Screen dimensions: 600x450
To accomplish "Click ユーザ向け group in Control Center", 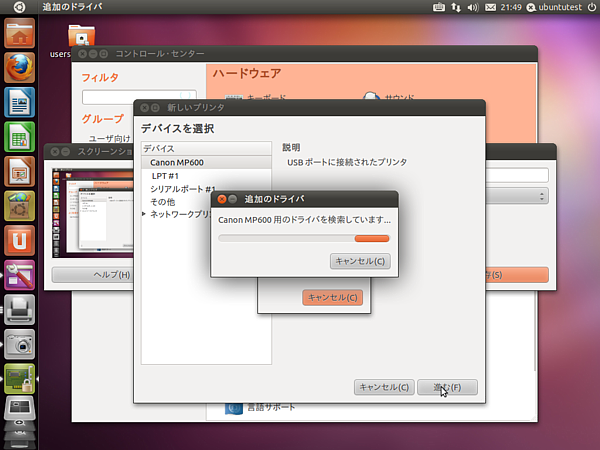I will coord(110,138).
